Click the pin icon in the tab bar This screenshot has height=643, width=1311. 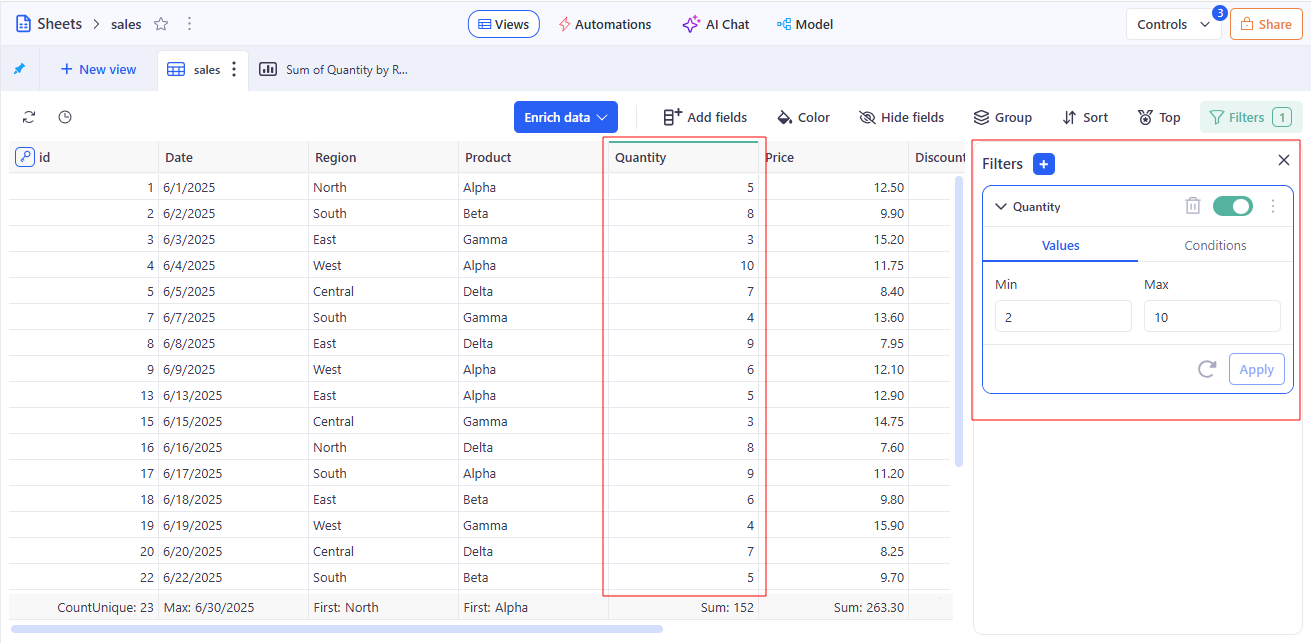(19, 69)
